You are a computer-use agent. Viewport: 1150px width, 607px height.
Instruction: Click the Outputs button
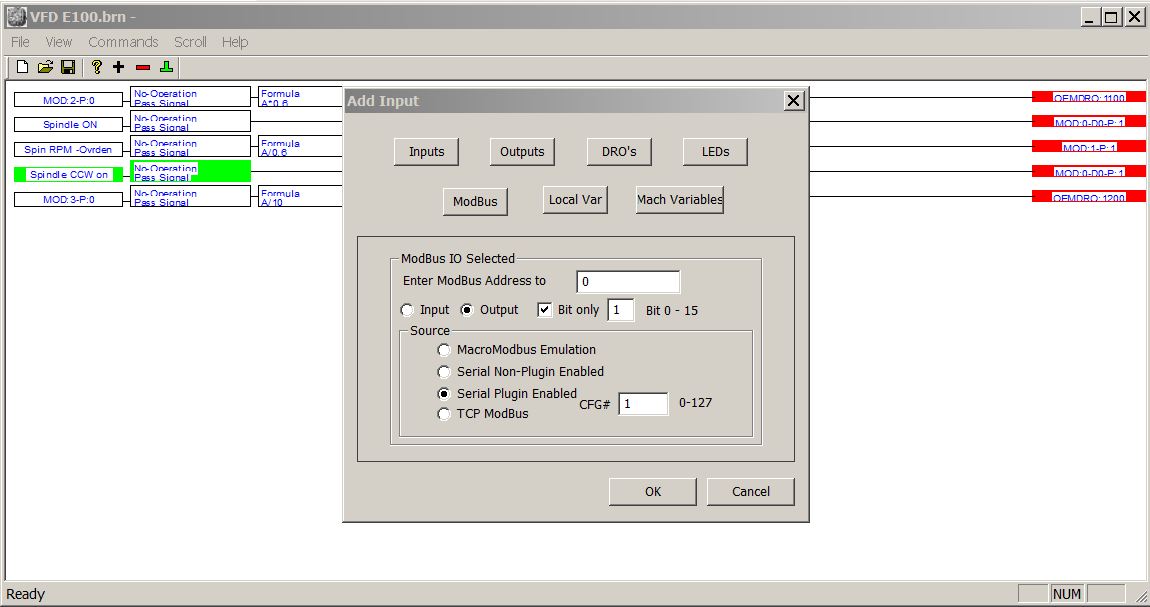[522, 152]
